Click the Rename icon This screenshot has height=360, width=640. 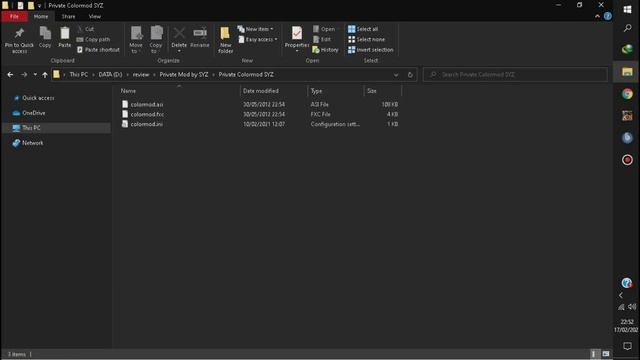(200, 38)
